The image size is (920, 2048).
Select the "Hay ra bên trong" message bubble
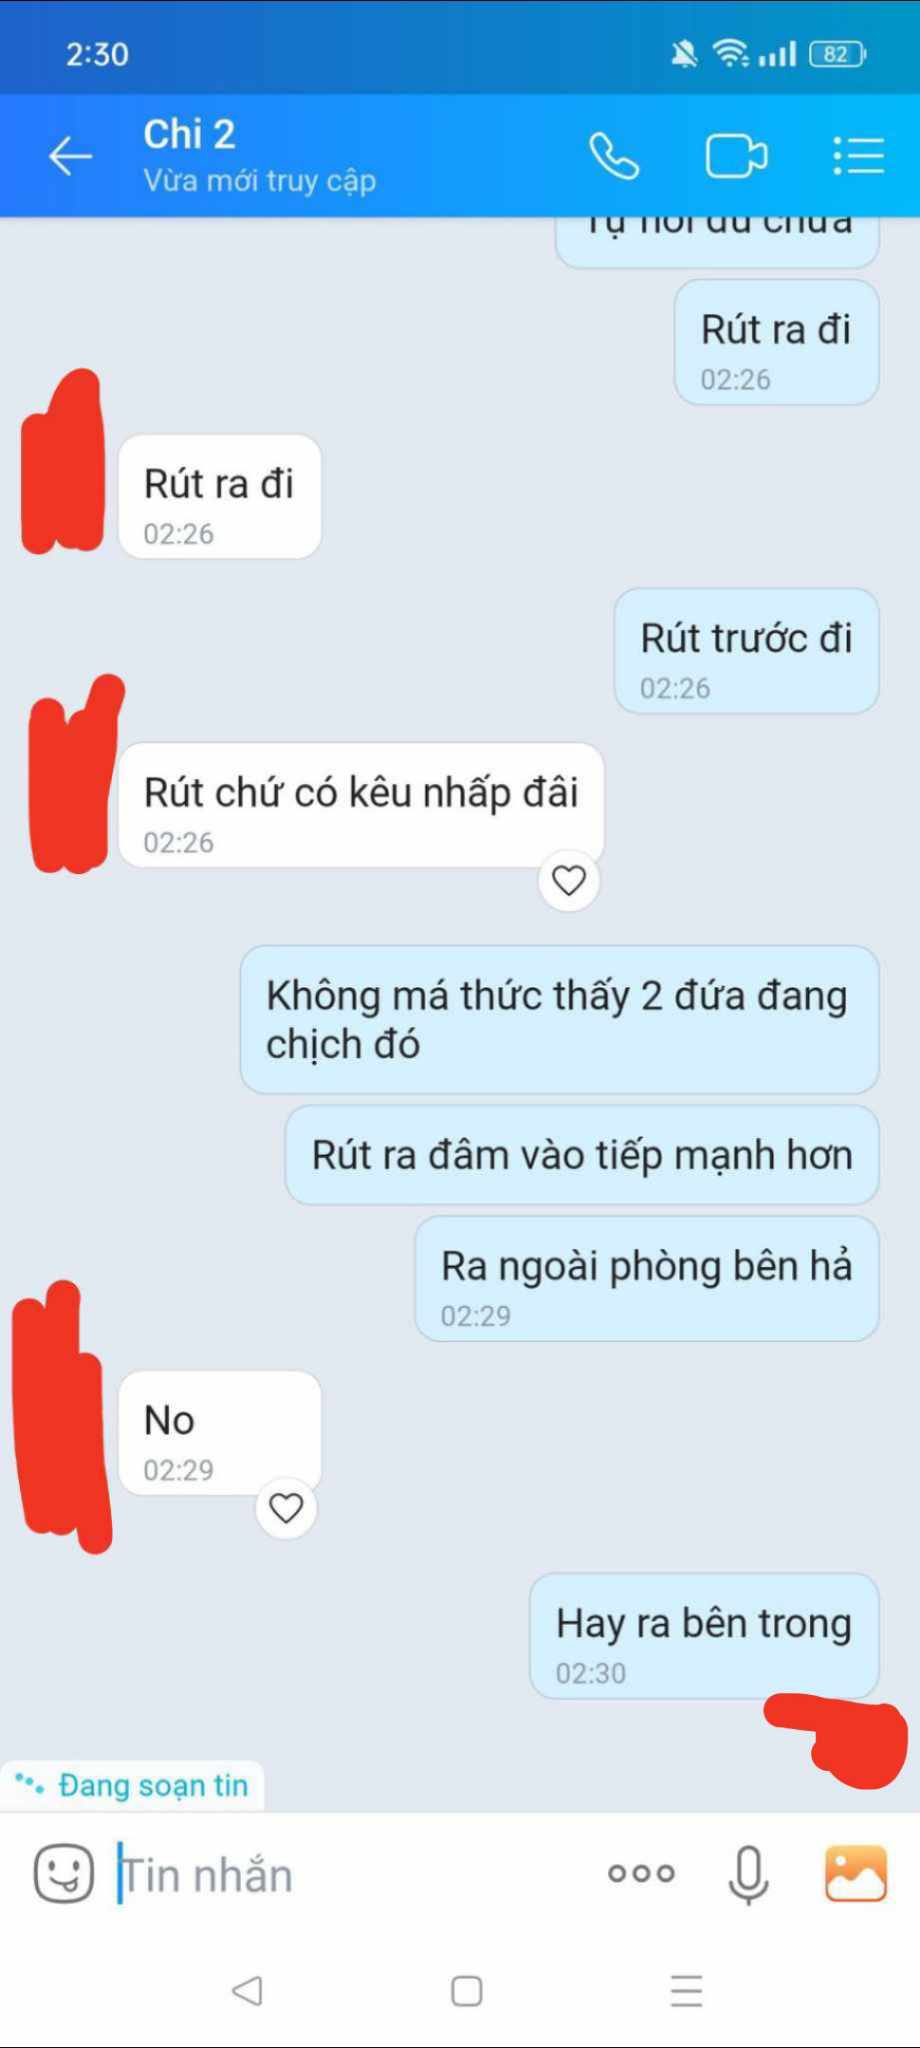704,1636
